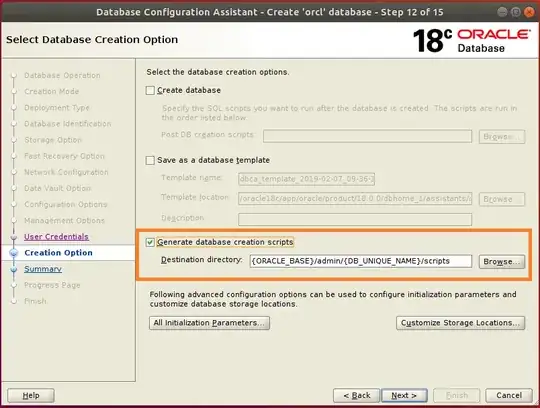Close the Database Configuration Assistant window

point(529,12)
